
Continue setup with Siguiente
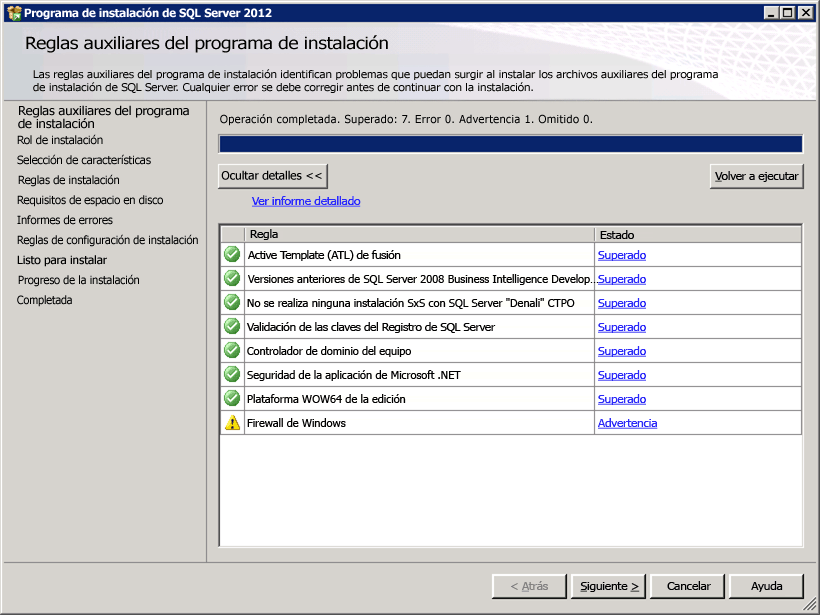pyautogui.click(x=607, y=586)
